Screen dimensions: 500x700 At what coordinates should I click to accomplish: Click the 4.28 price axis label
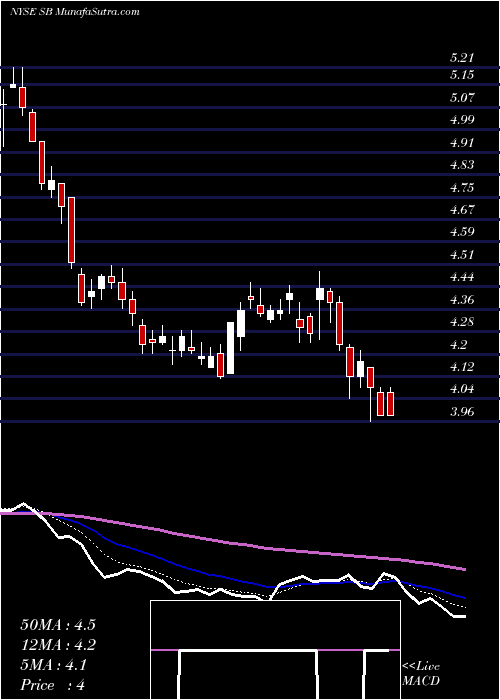coord(462,321)
